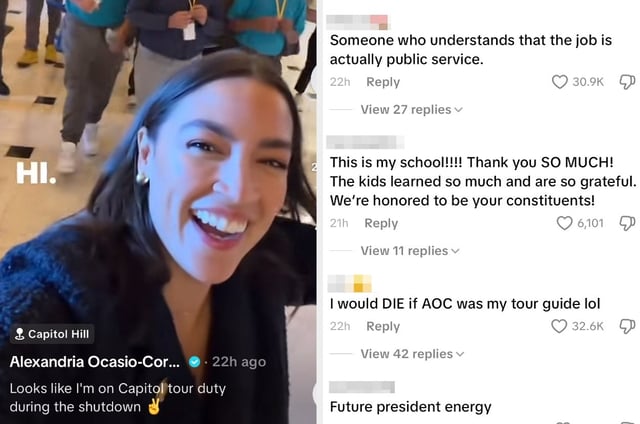Tap the heart on the 'tour guide' comment
This screenshot has width=640, height=424.
click(x=559, y=326)
